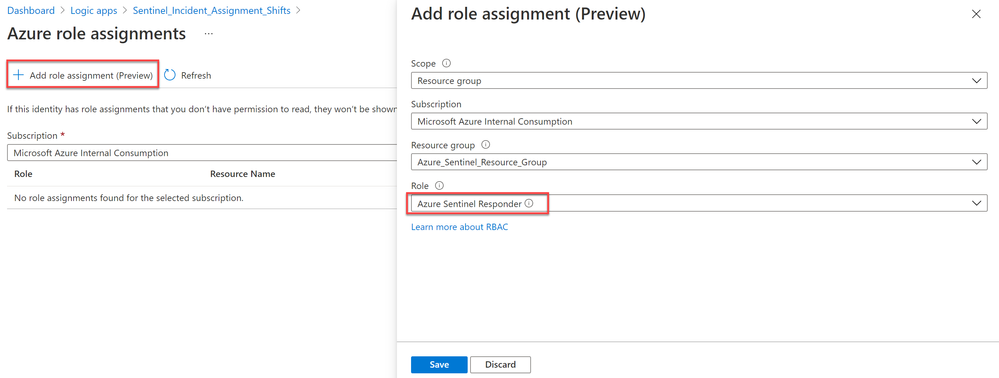Save the role assignment
The height and width of the screenshot is (378, 999).
(x=439, y=365)
